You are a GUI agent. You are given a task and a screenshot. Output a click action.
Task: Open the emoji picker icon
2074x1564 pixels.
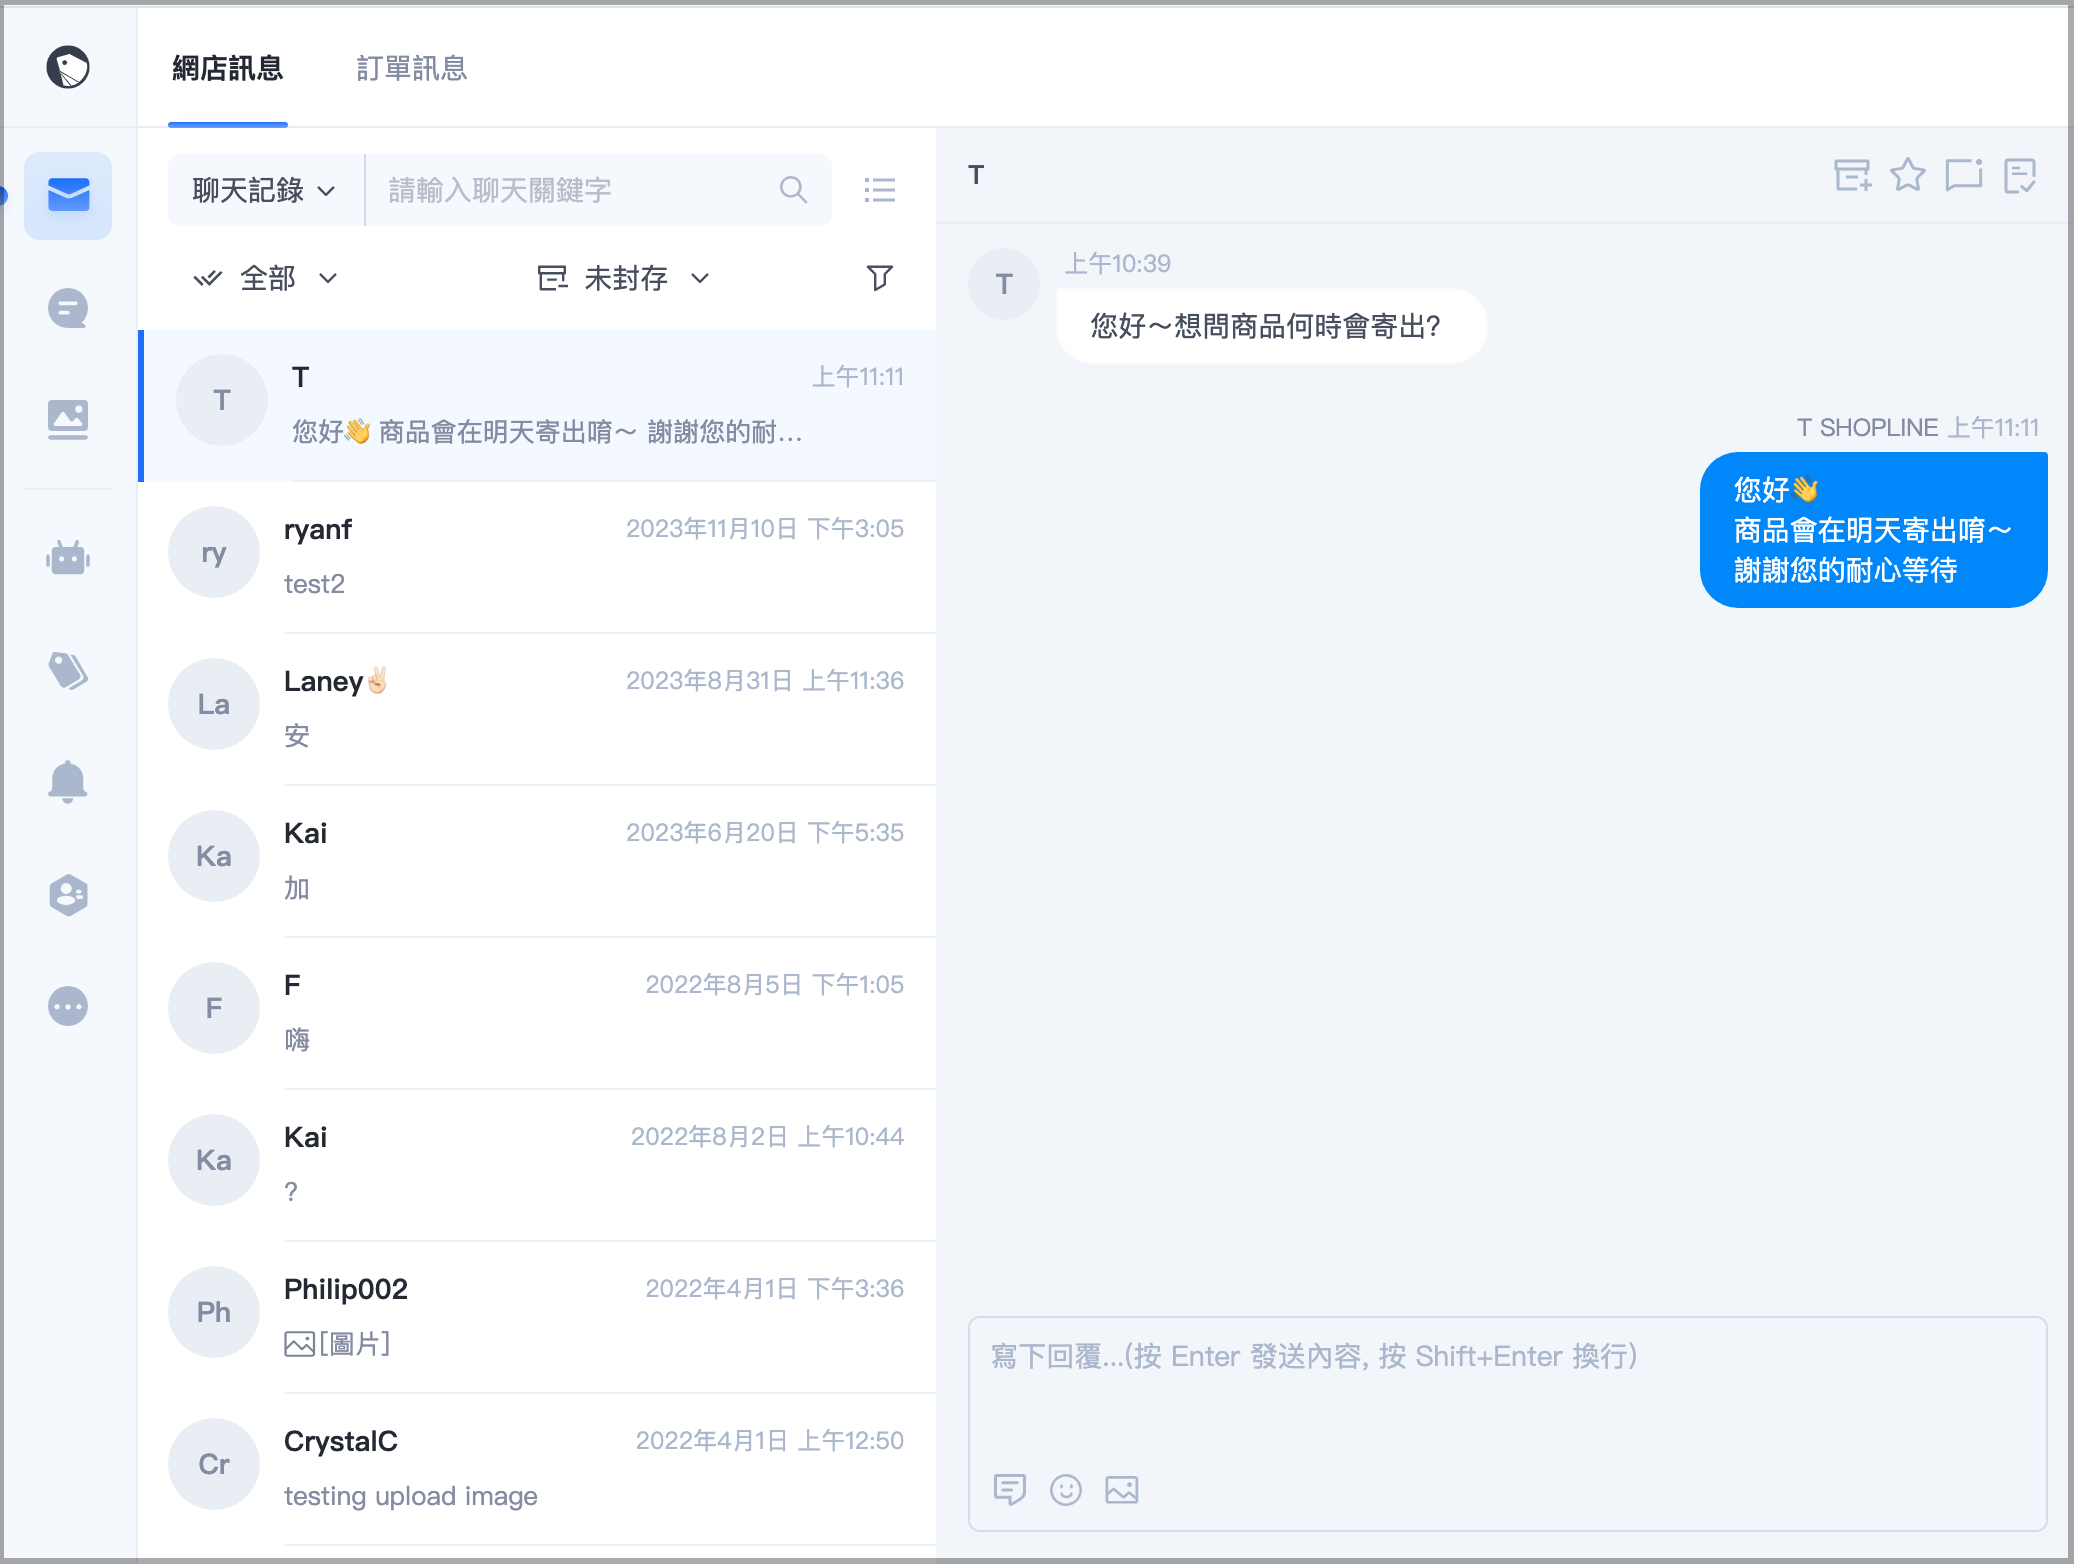click(1066, 1489)
